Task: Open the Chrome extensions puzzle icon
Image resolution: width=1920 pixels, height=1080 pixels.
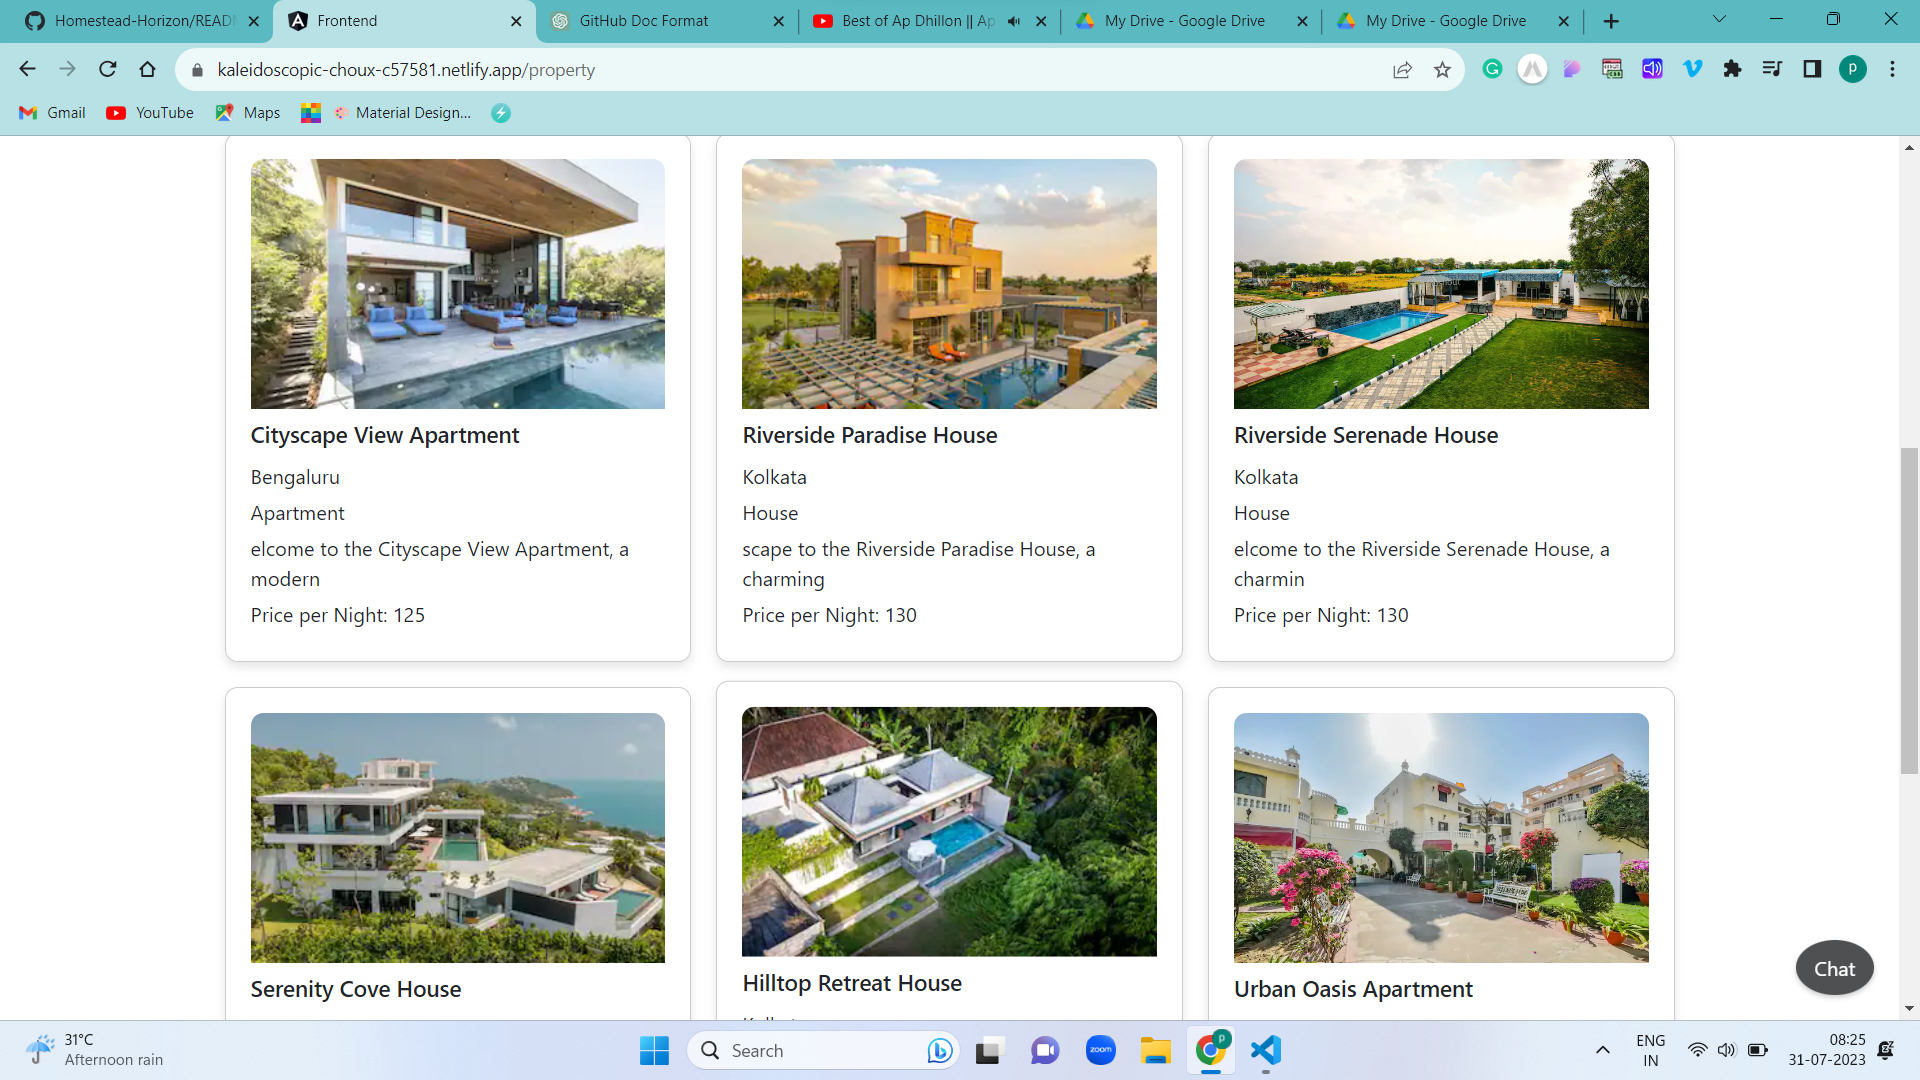Action: pos(1732,70)
